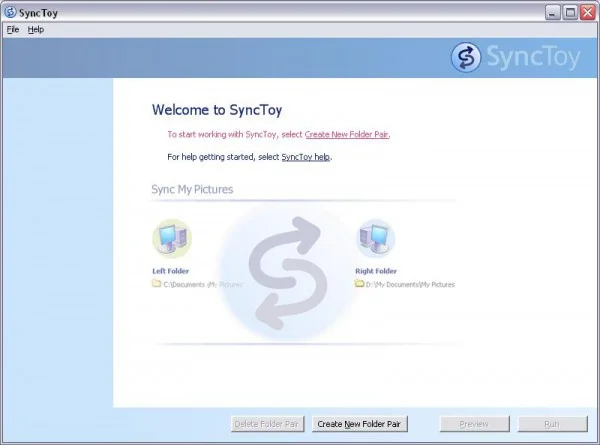Click the Delete Folder Pair button

pyautogui.click(x=267, y=424)
